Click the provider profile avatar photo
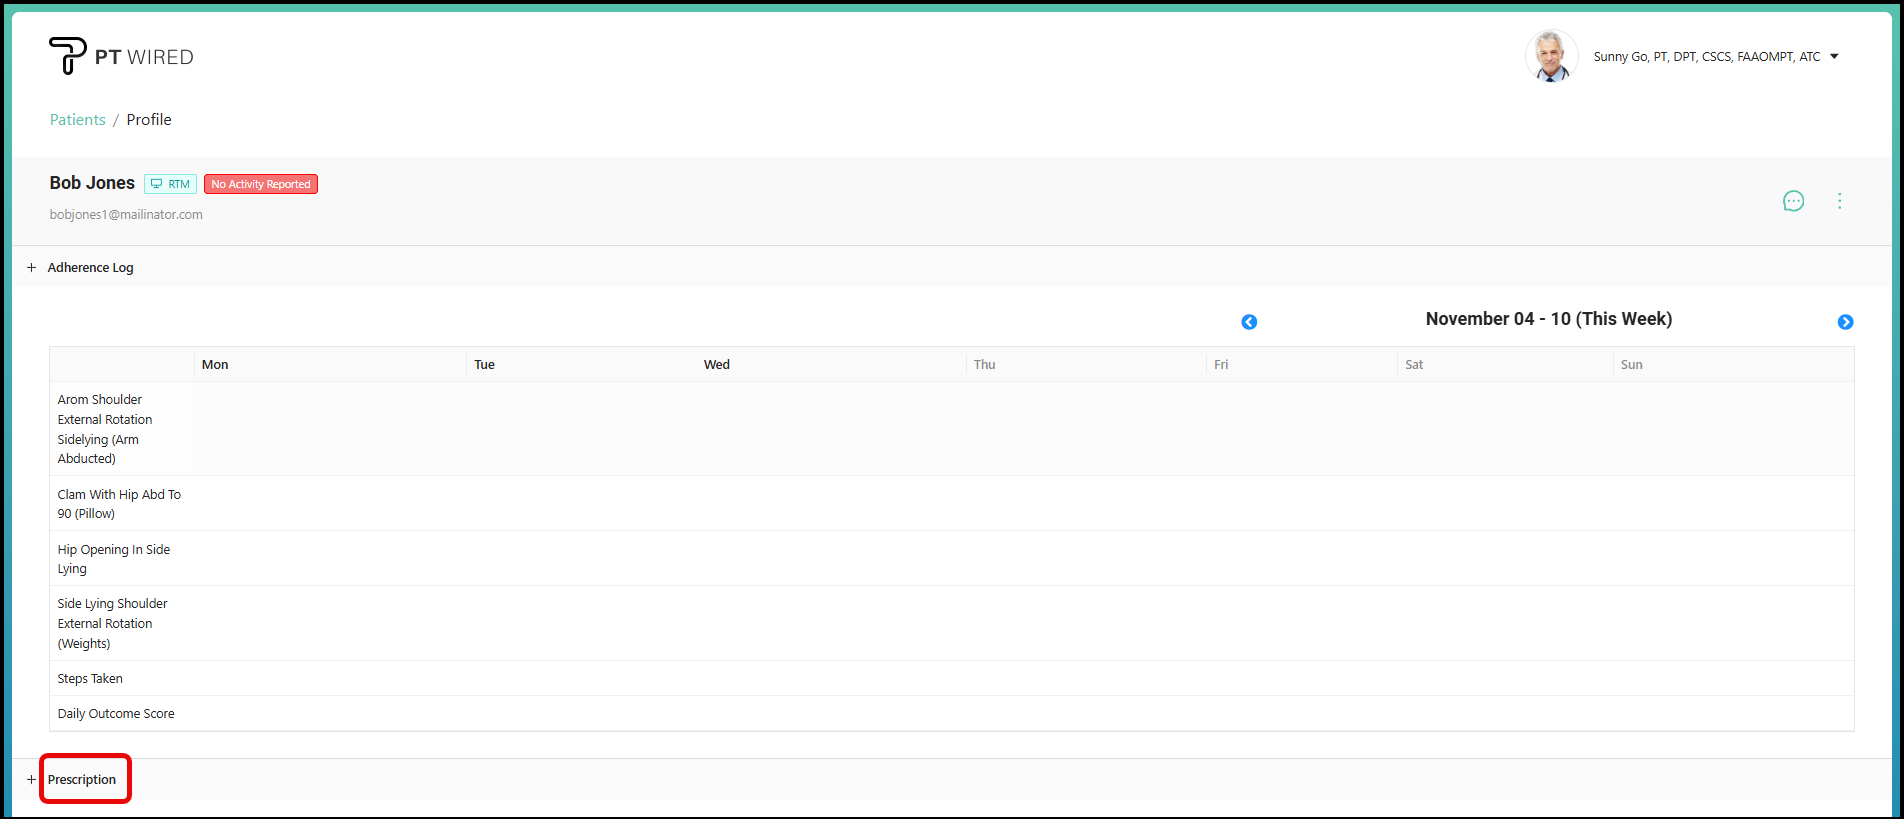 point(1551,56)
